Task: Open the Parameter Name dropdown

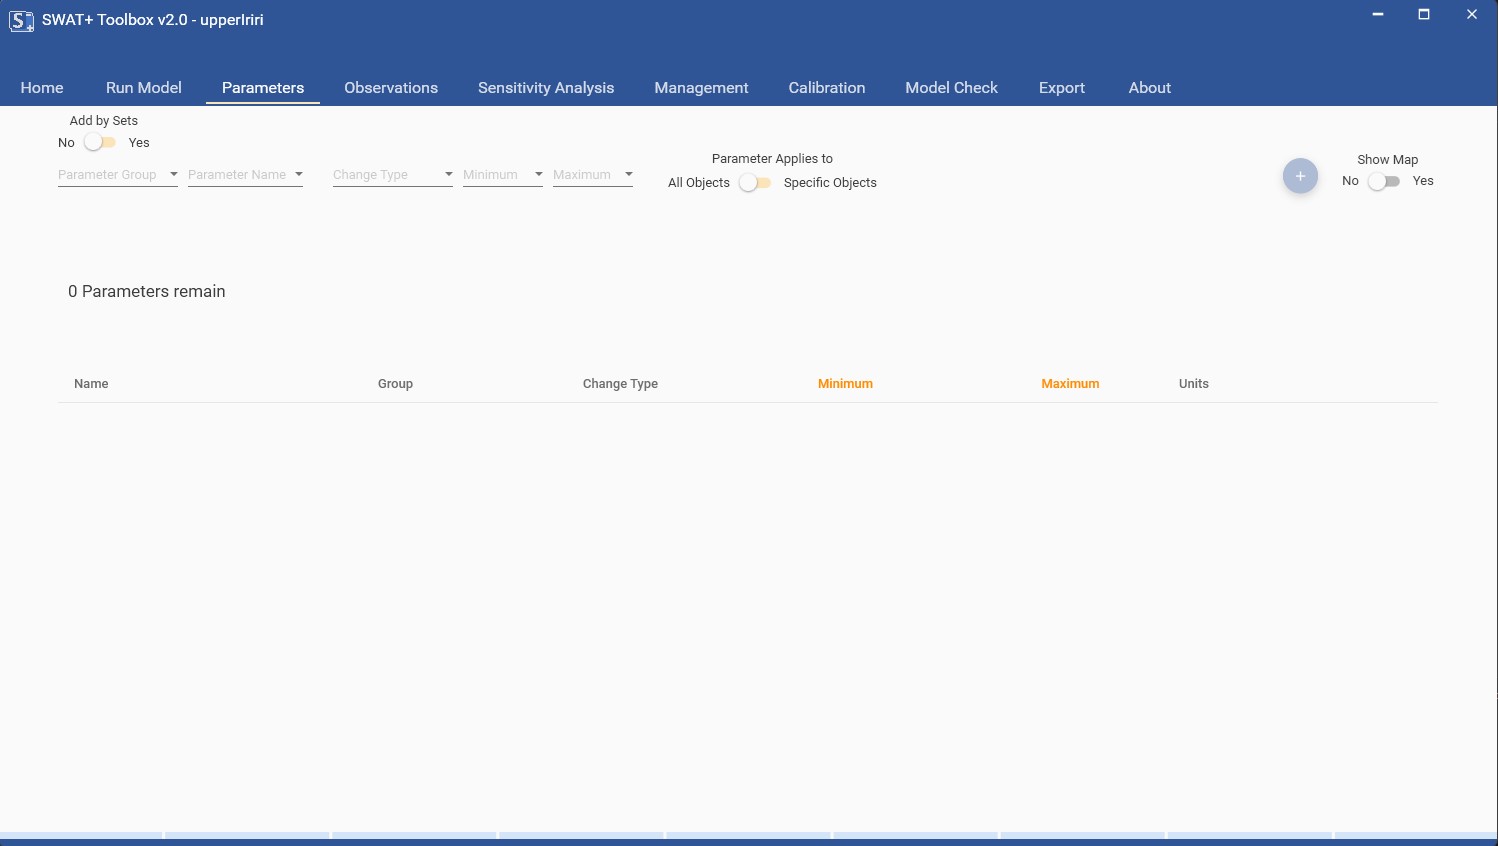Action: tap(246, 175)
